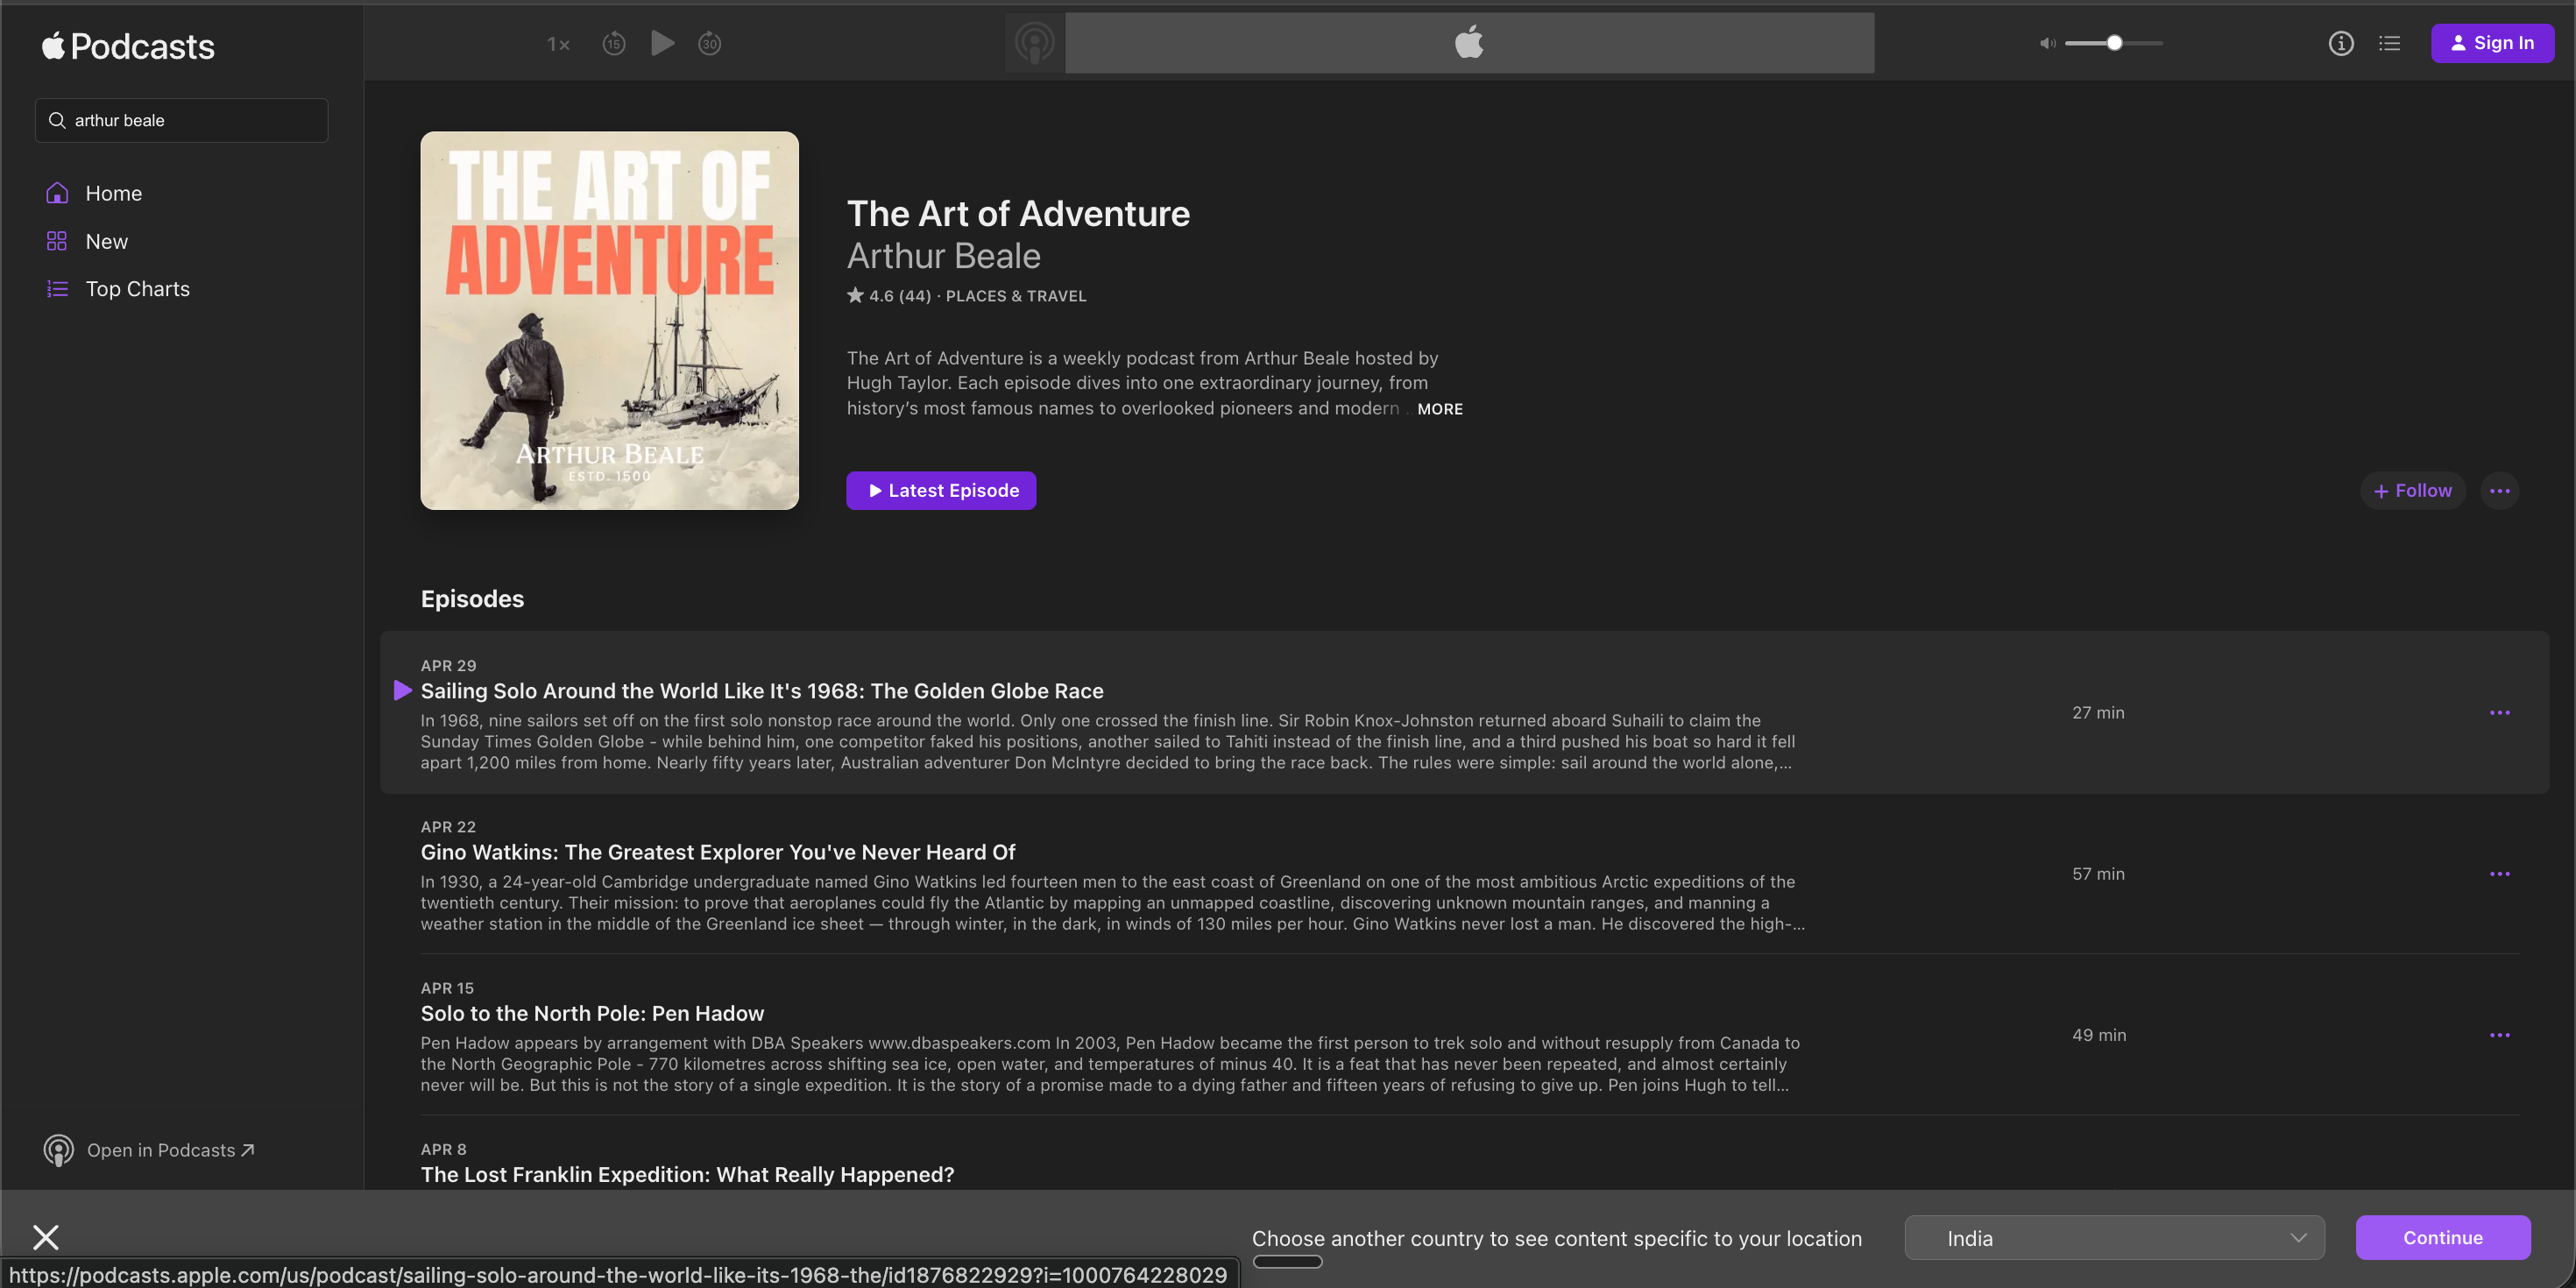Image resolution: width=2576 pixels, height=1288 pixels.
Task: Click the APR 29 episode date
Action: coord(448,666)
